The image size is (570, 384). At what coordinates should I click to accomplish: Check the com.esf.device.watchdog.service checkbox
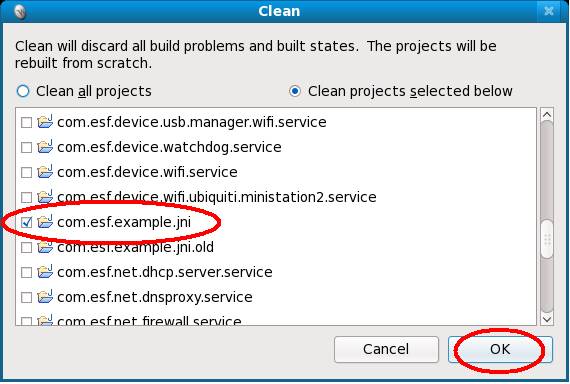click(x=26, y=147)
